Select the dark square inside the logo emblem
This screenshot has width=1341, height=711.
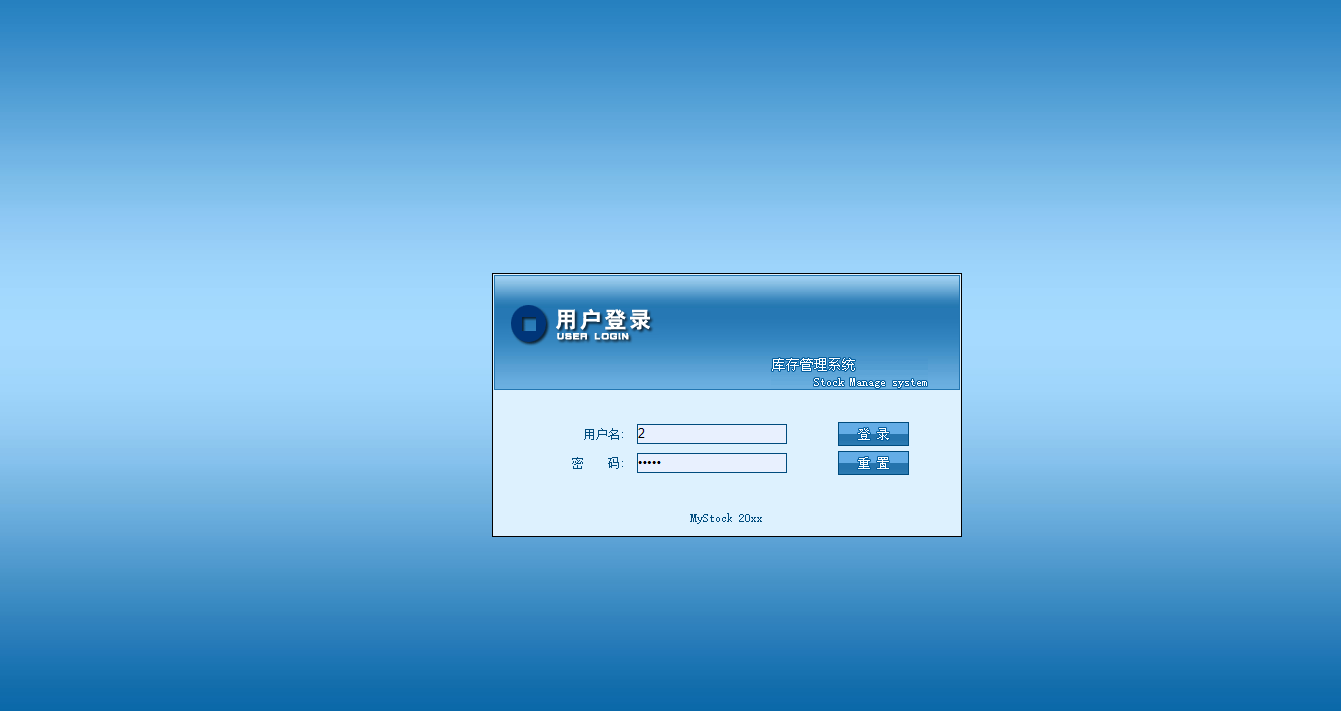pos(529,324)
